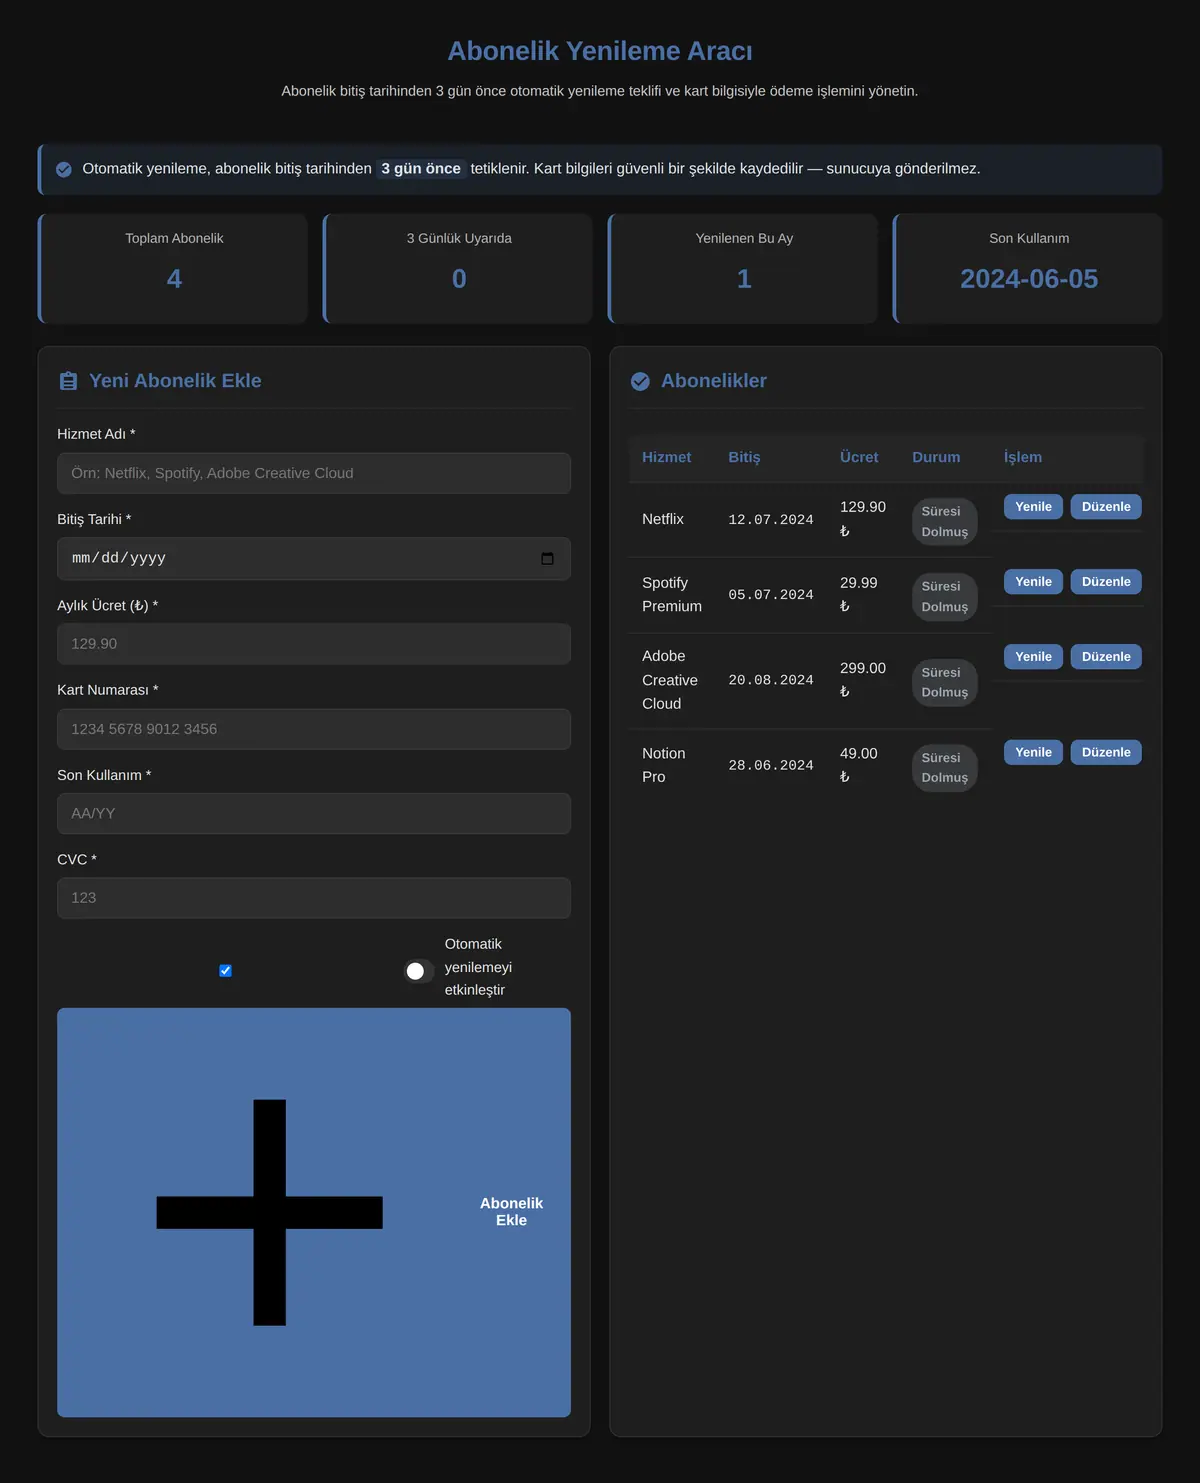Click the Yenilenen Bu Ay stat card

[743, 268]
